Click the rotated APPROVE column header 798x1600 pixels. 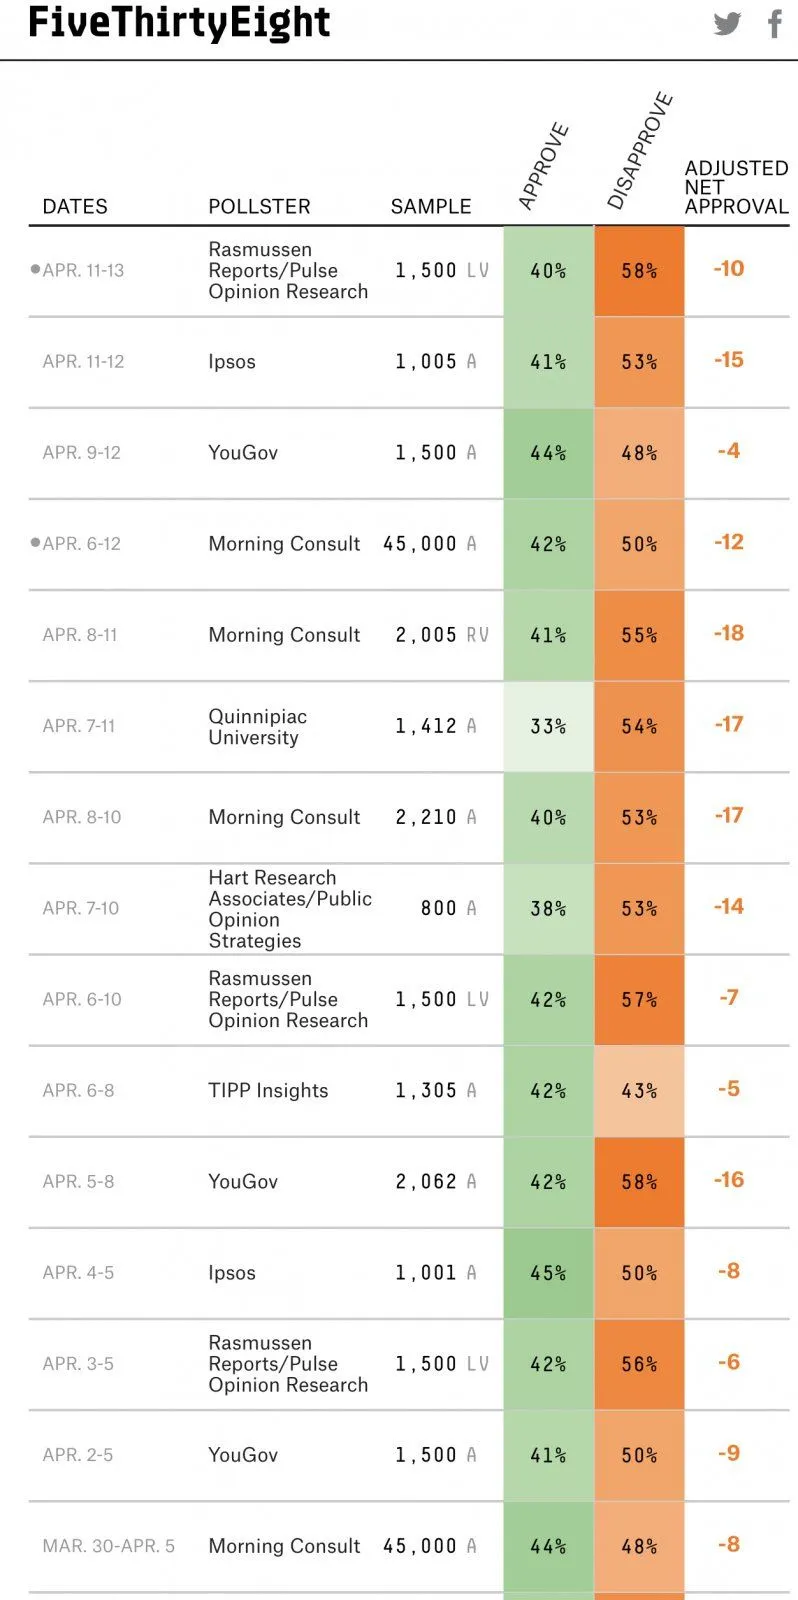click(544, 166)
